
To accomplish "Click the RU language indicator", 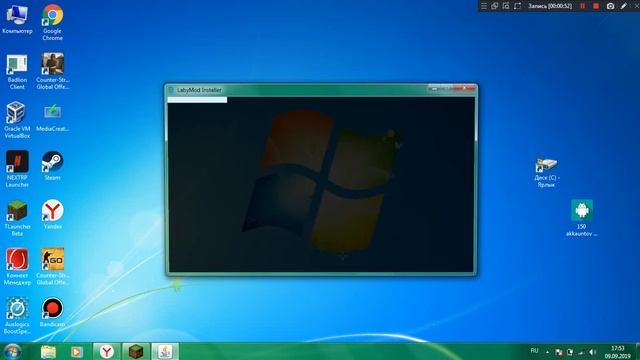I will (534, 351).
